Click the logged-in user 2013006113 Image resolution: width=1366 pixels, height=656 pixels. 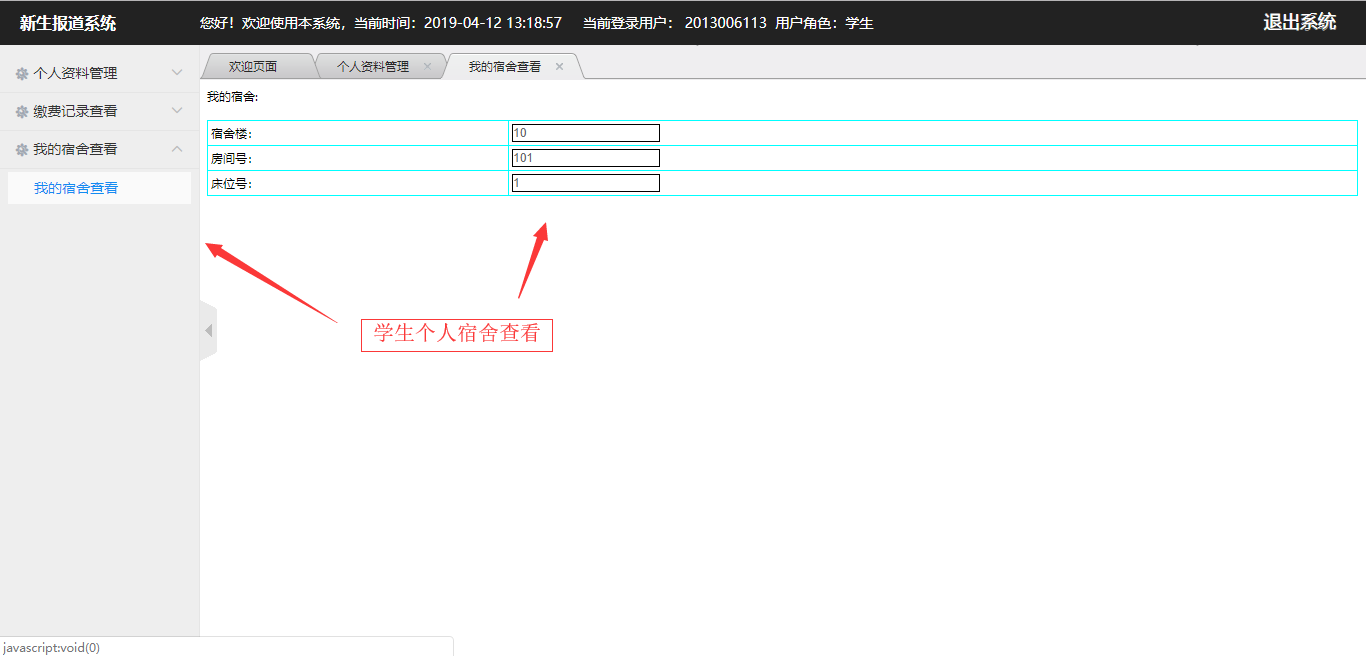(x=726, y=23)
